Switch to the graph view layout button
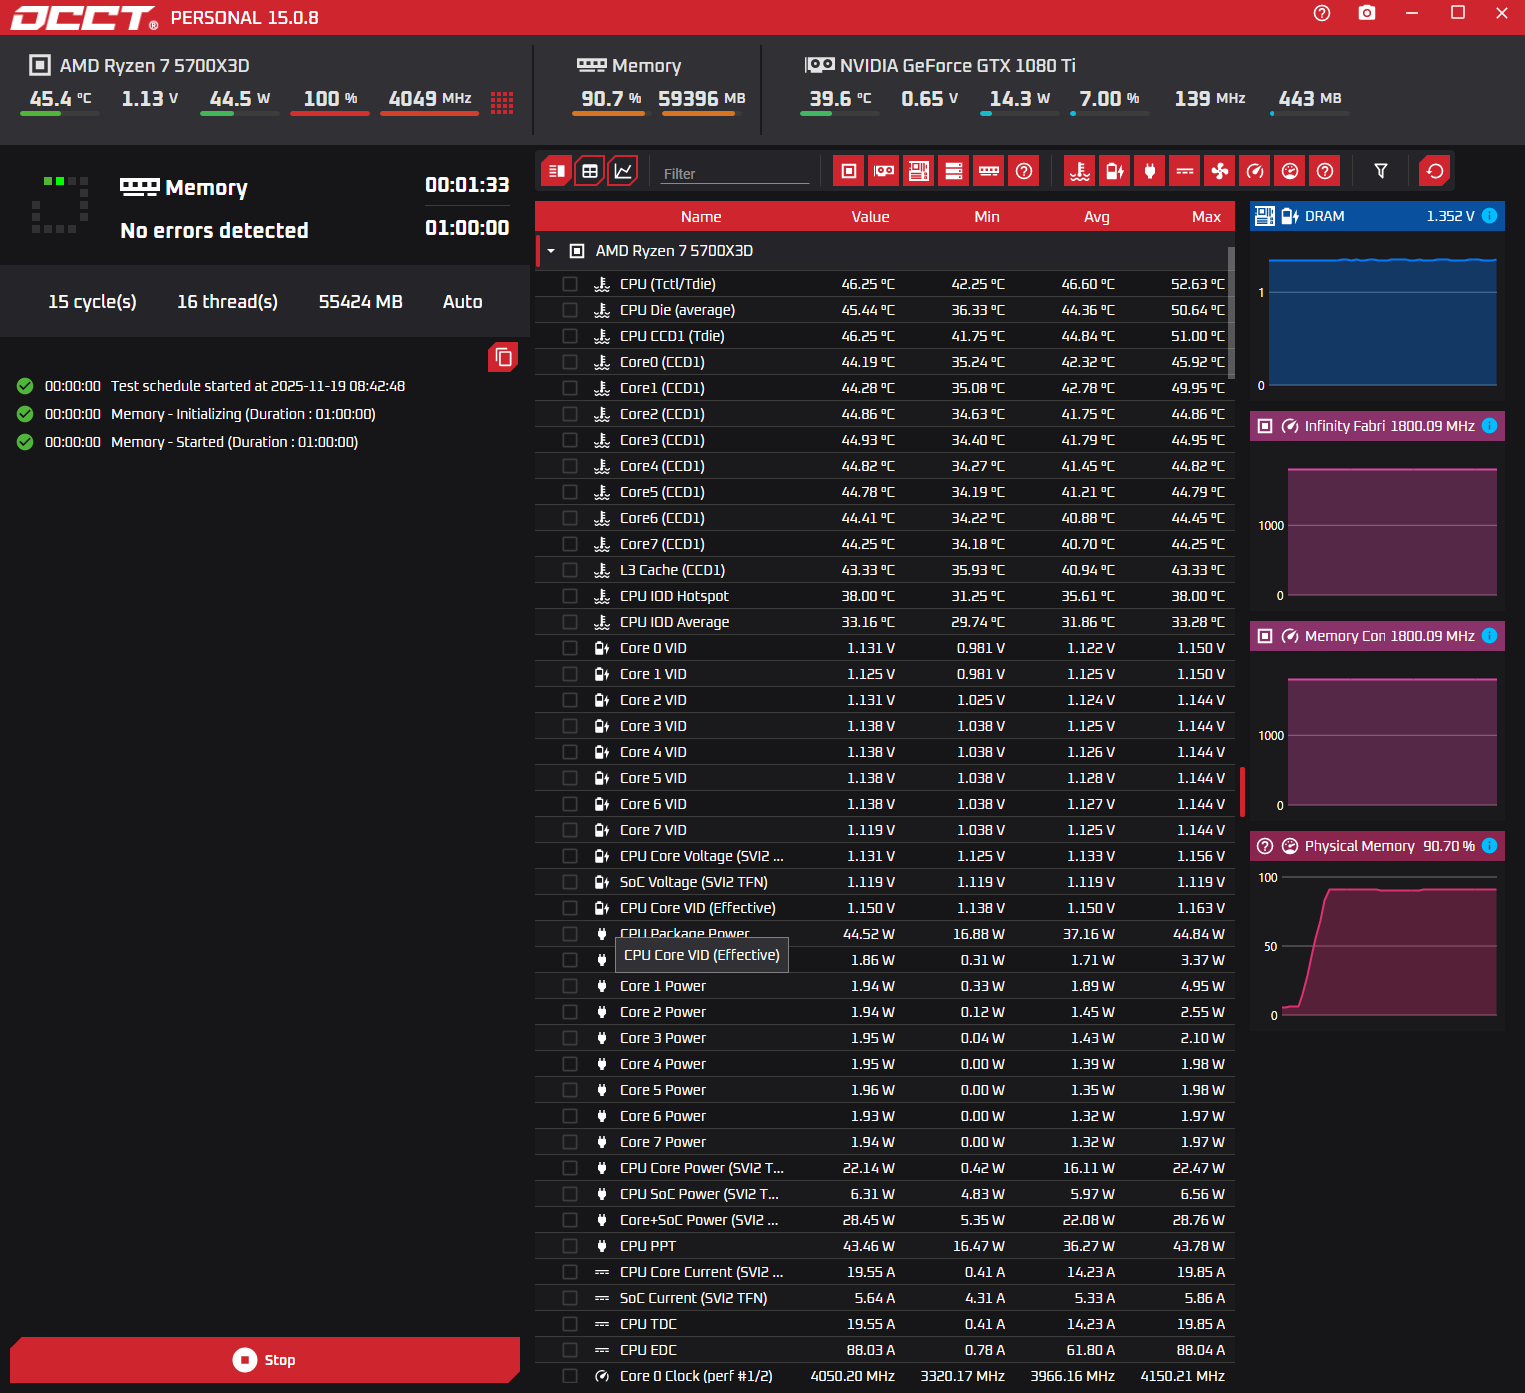 [x=623, y=171]
